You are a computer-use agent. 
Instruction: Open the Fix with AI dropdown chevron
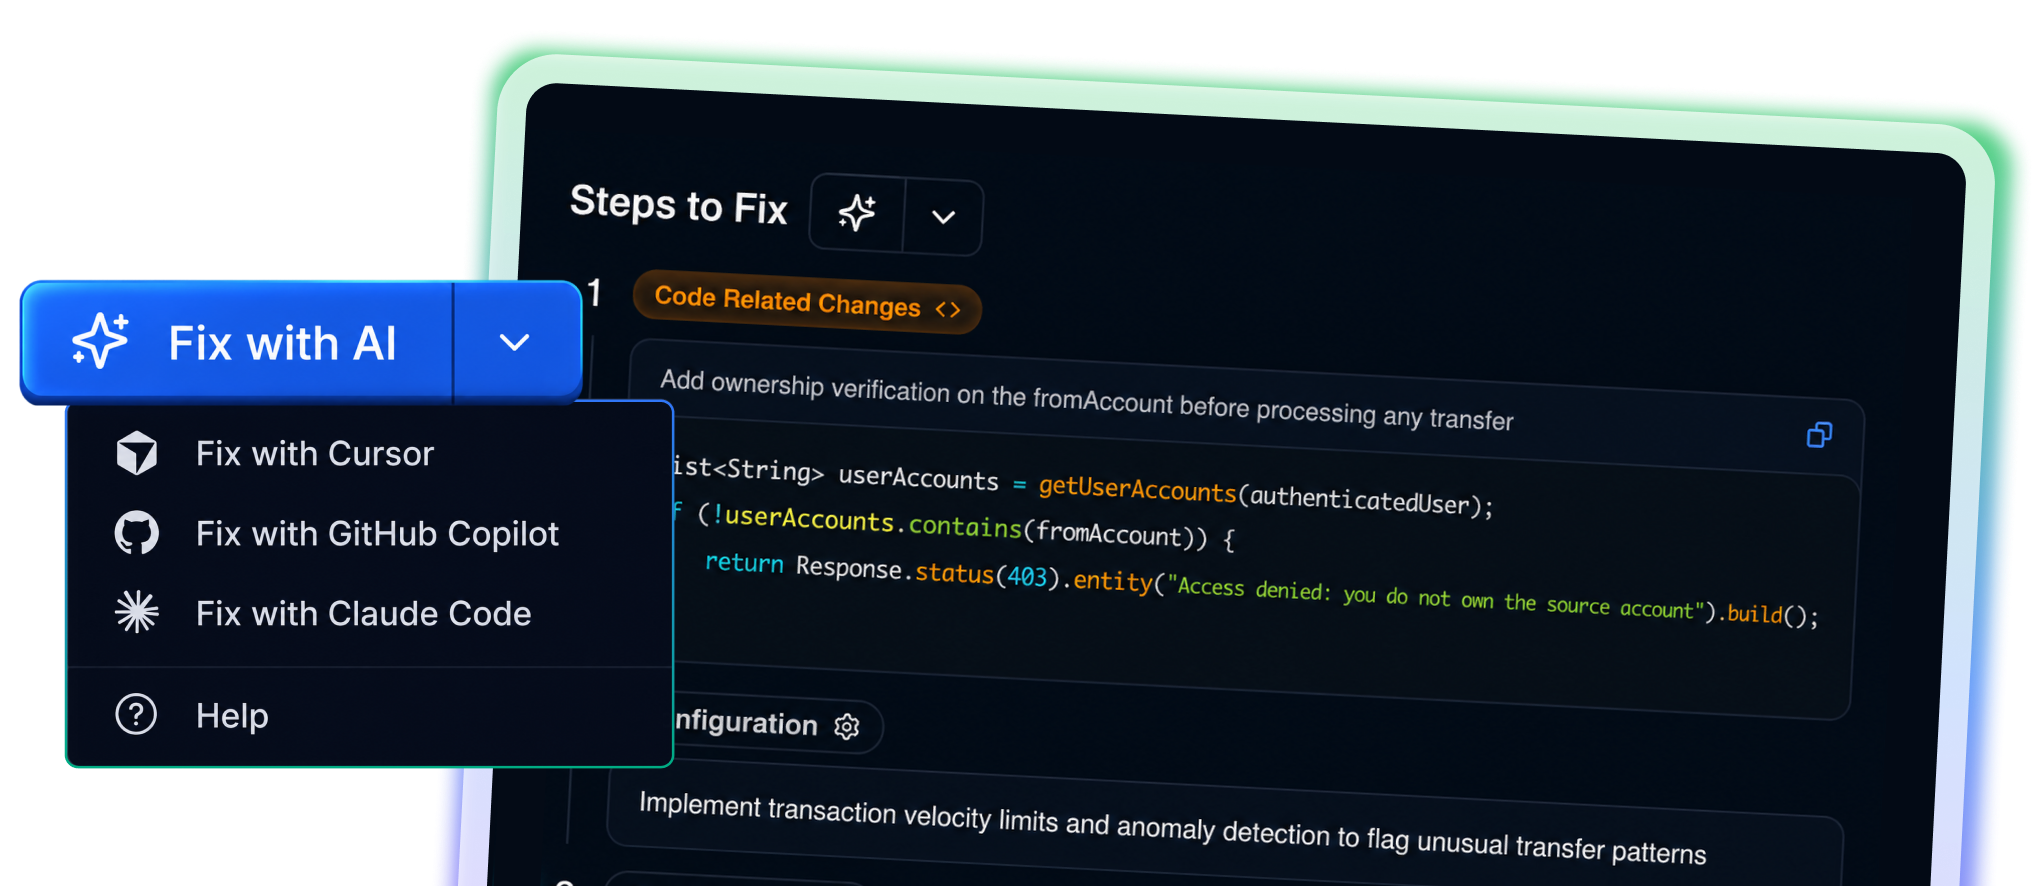[x=516, y=343]
